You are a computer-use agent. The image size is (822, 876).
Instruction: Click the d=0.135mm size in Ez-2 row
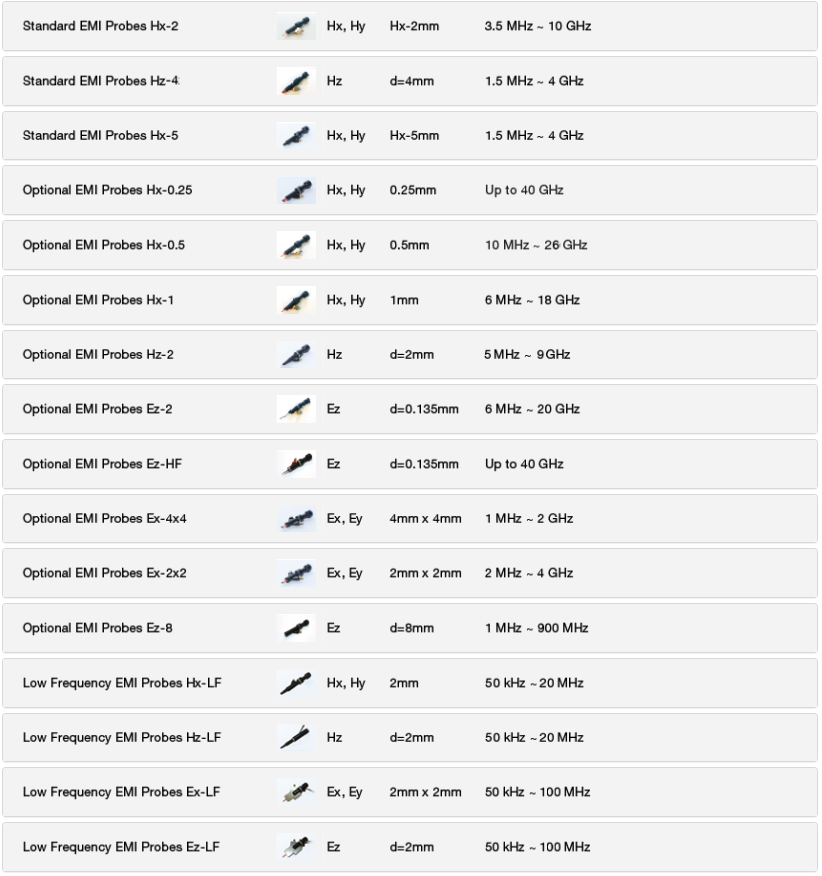click(424, 410)
